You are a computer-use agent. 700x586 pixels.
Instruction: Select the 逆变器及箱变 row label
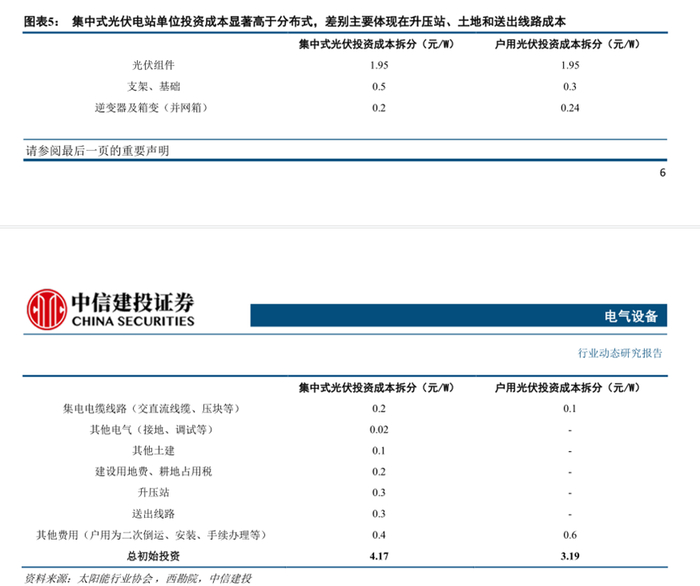[151, 108]
